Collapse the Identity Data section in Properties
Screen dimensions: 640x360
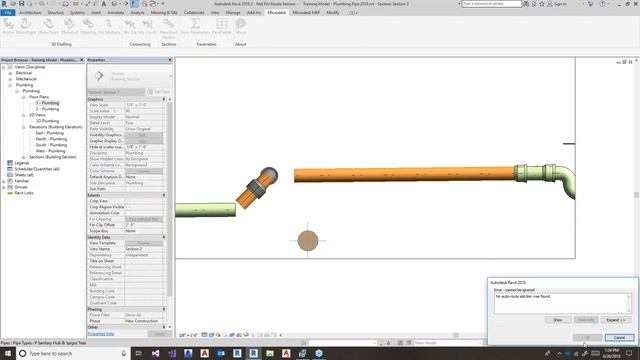click(164, 237)
